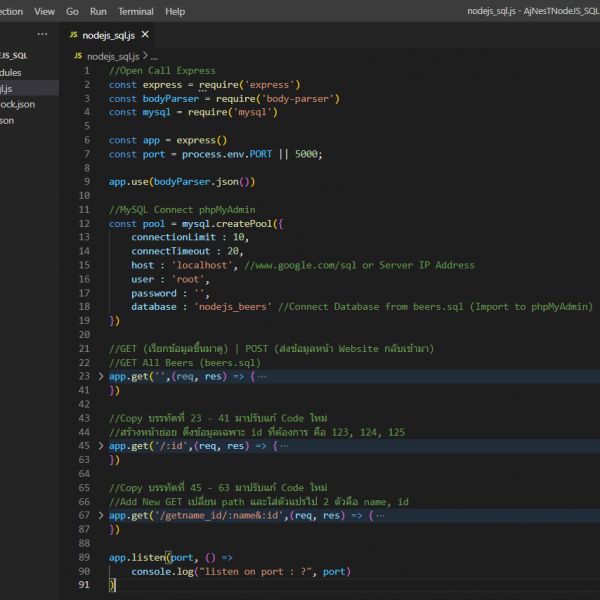Open the Explorer more actions ellipsis
Viewport: 600px width, 600px height.
click(x=42, y=35)
